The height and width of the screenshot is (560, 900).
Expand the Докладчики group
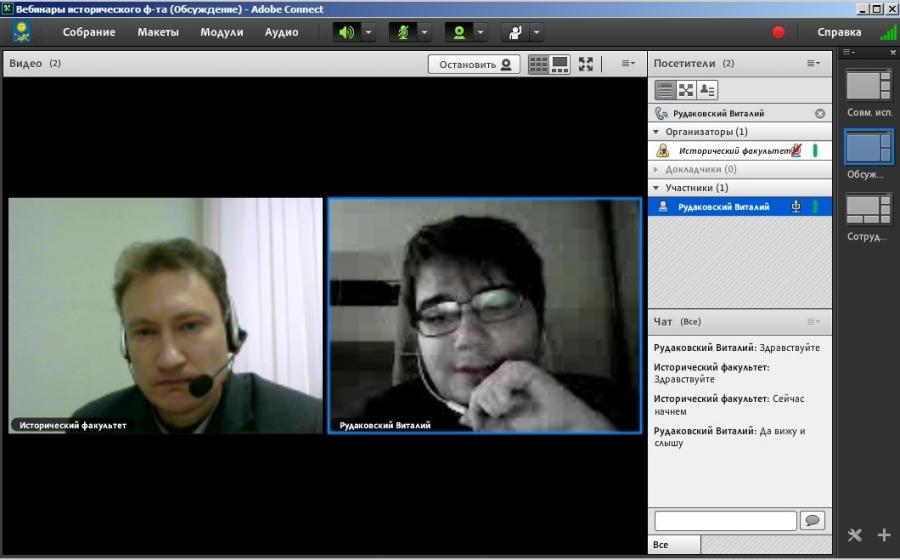656,169
